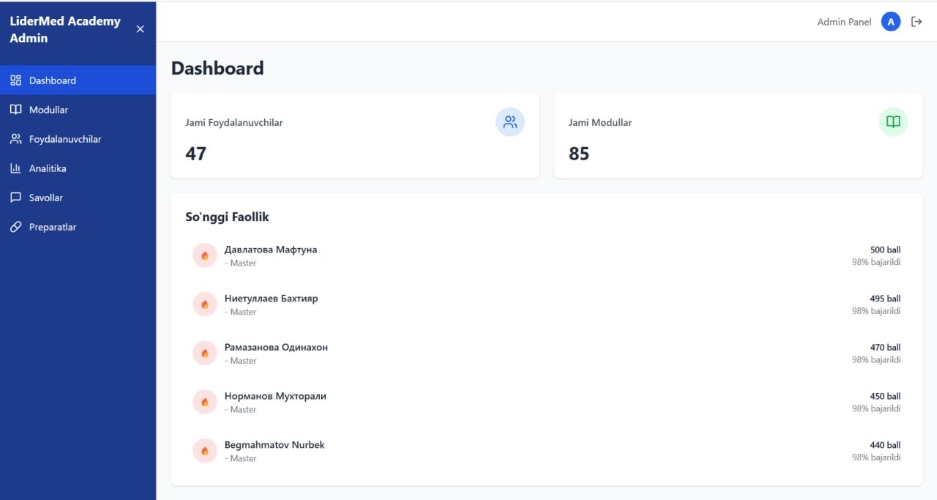This screenshot has height=500, width=937.
Task: Click the Savollar chat bubble icon
Action: (x=16, y=197)
